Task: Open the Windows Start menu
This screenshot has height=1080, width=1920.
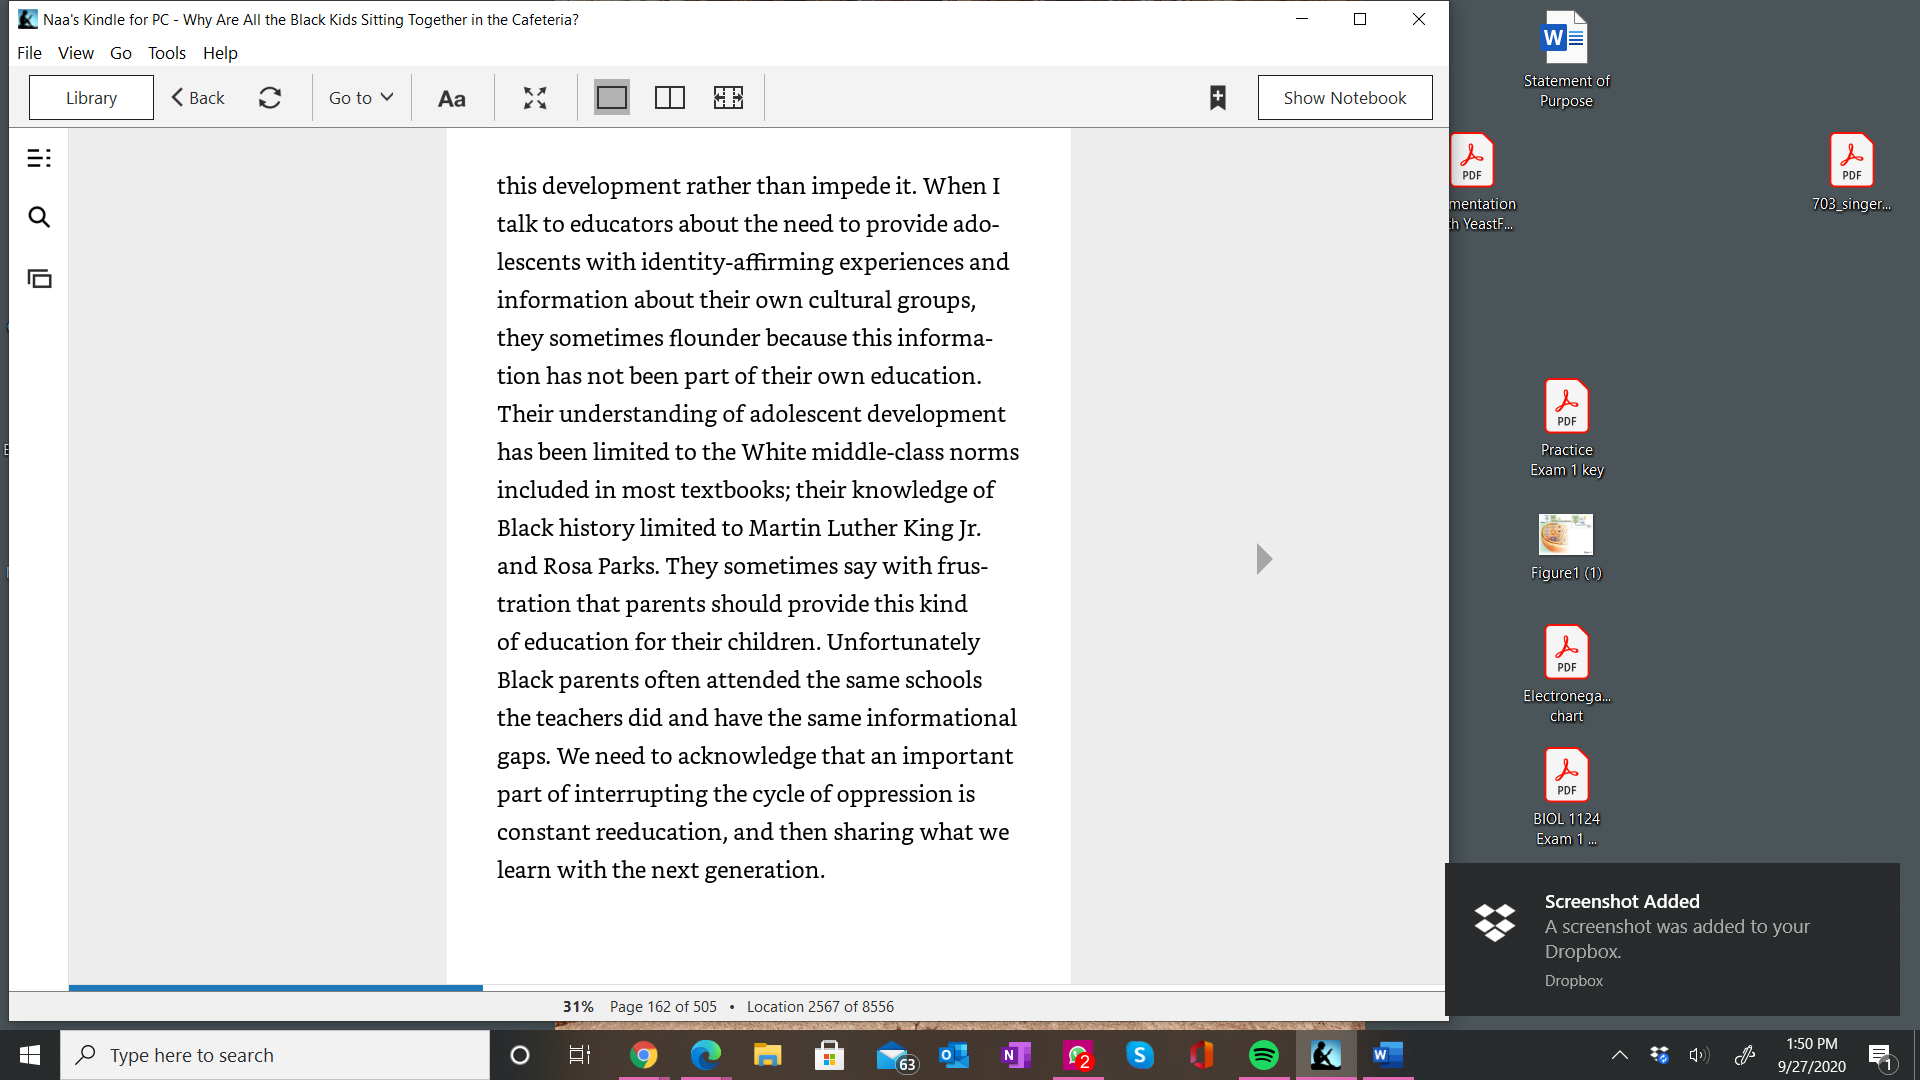Action: [30, 1055]
